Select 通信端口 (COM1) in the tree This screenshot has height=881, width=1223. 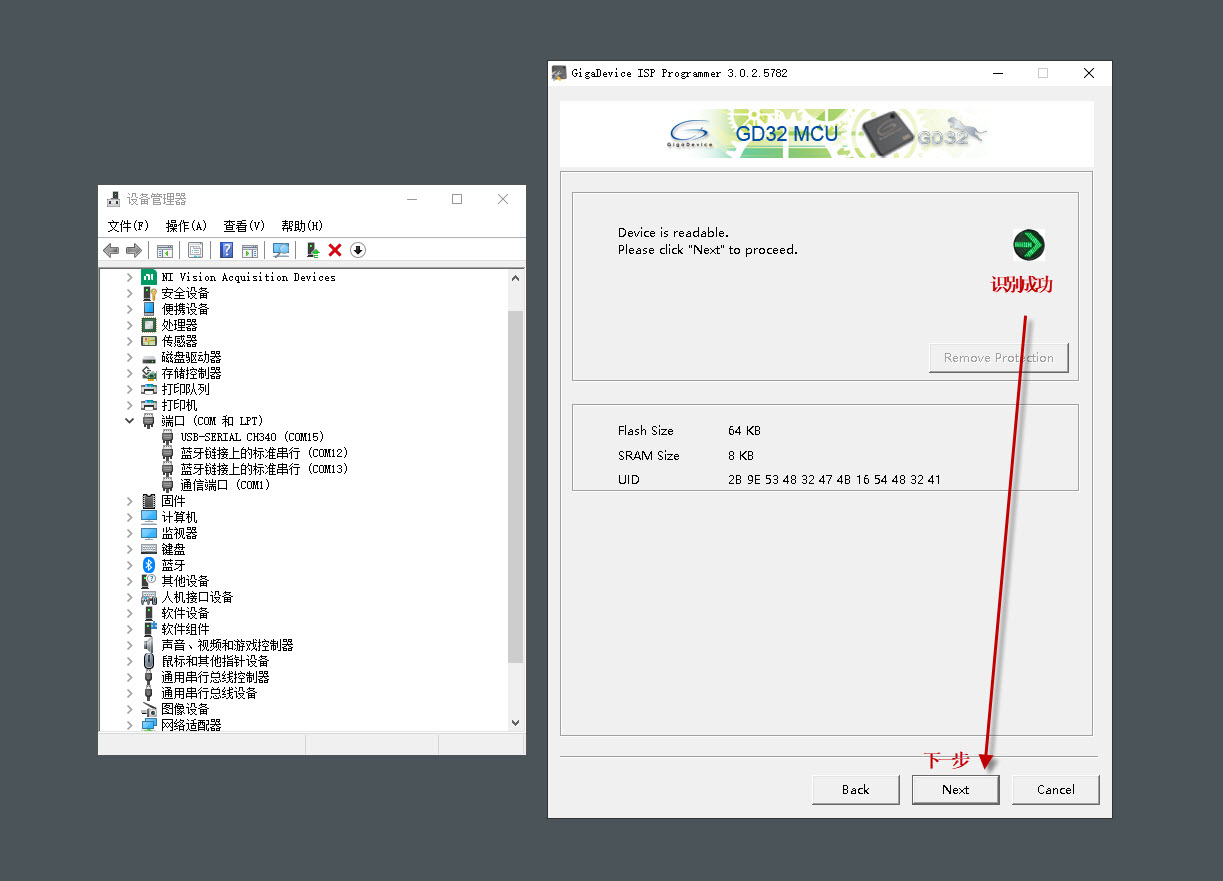tap(225, 485)
